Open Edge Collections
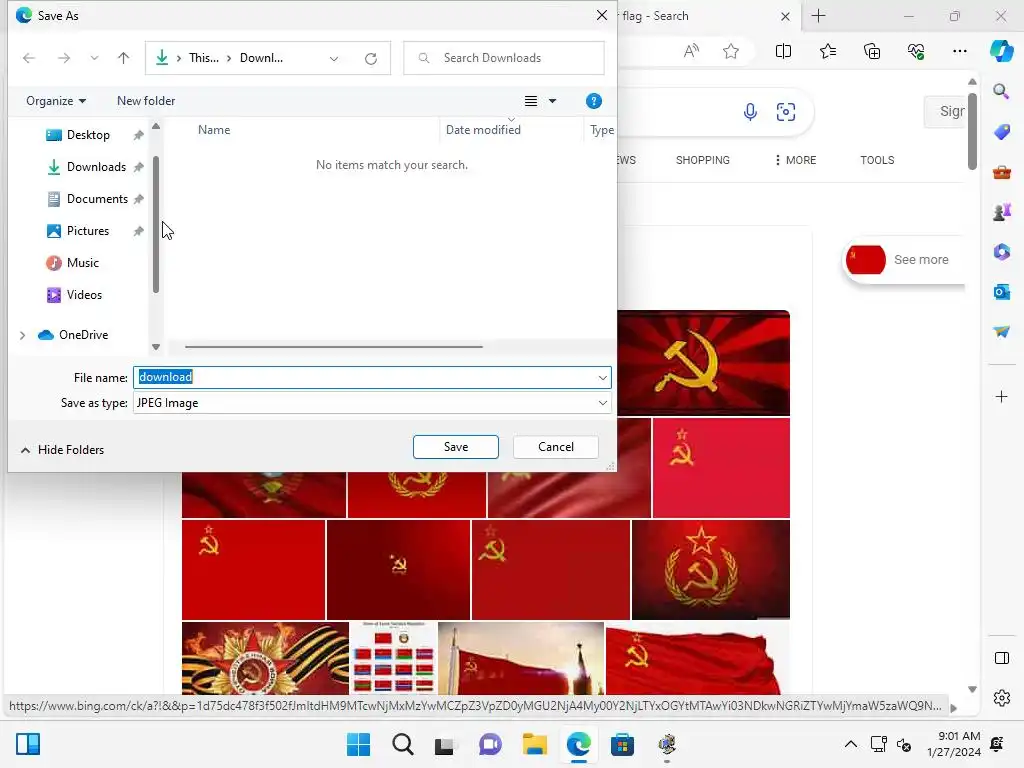The image size is (1024, 768). tap(872, 51)
